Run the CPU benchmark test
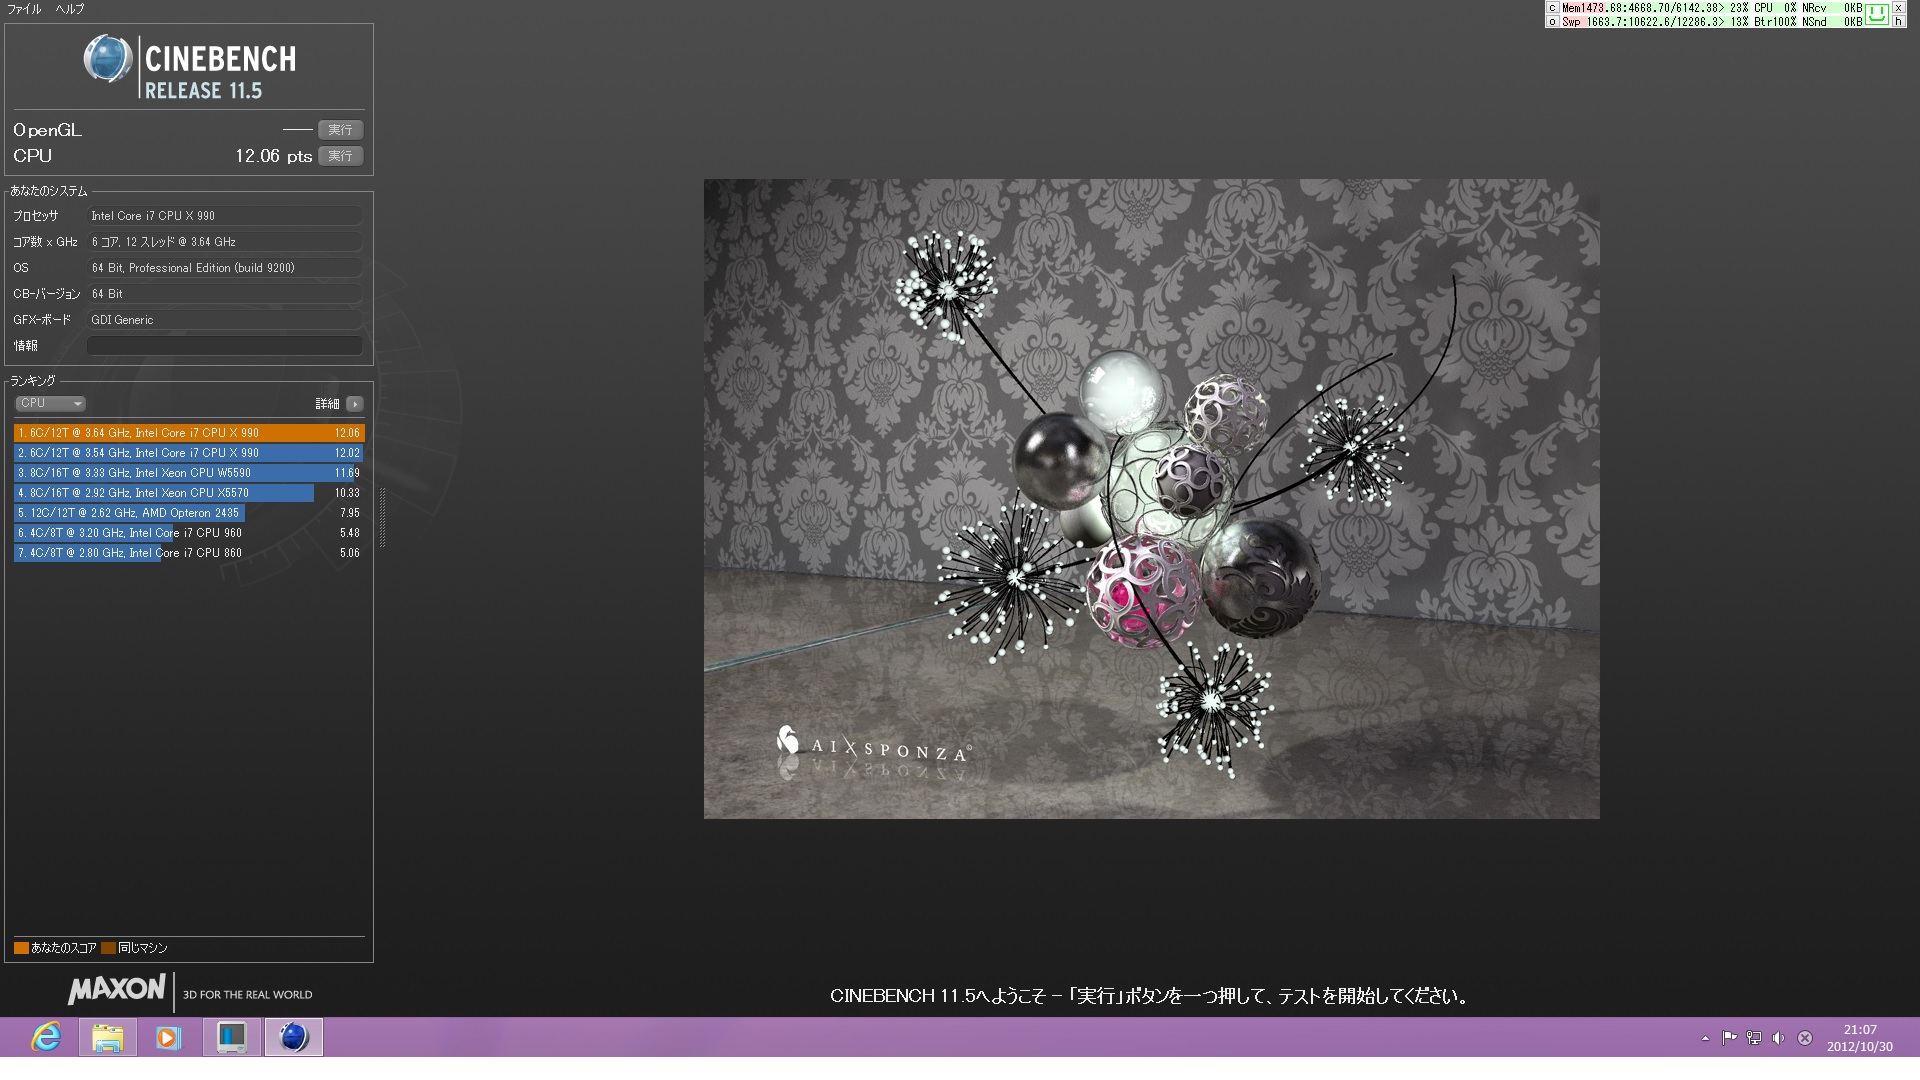The width and height of the screenshot is (1920, 1080). [340, 156]
